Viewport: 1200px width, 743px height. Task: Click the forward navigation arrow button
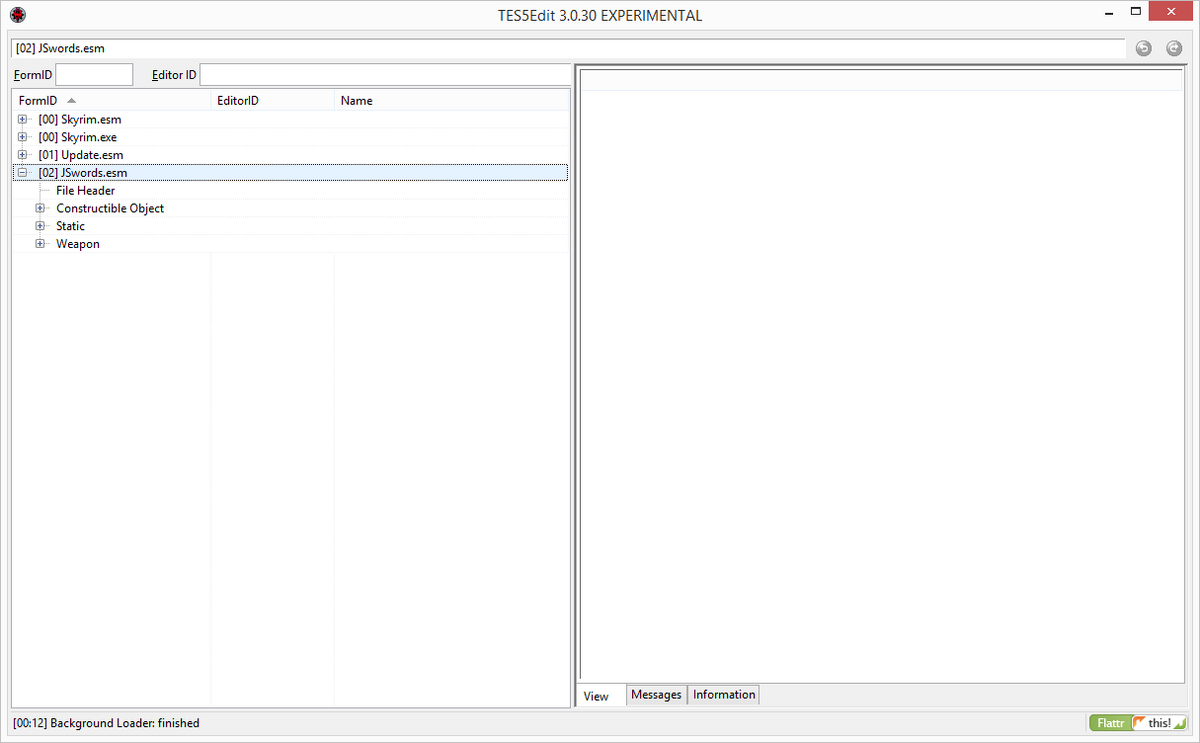[1174, 48]
